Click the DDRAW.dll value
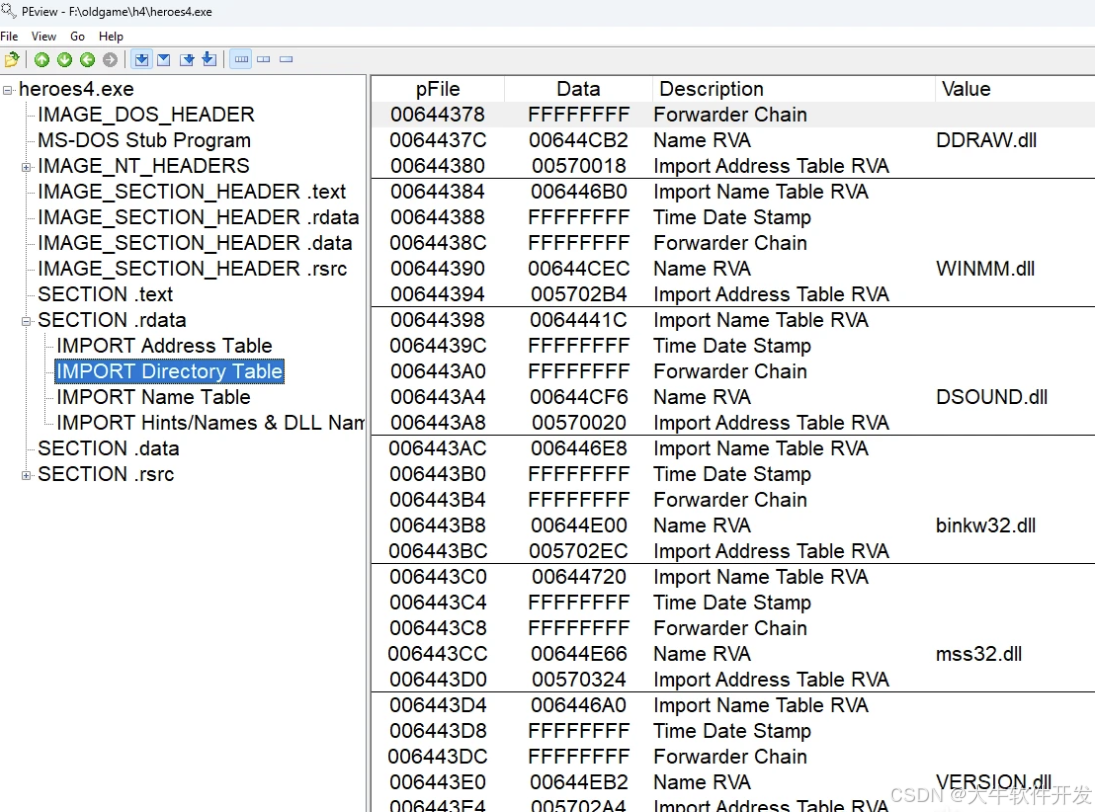The image size is (1096, 812). pyautogui.click(x=986, y=140)
